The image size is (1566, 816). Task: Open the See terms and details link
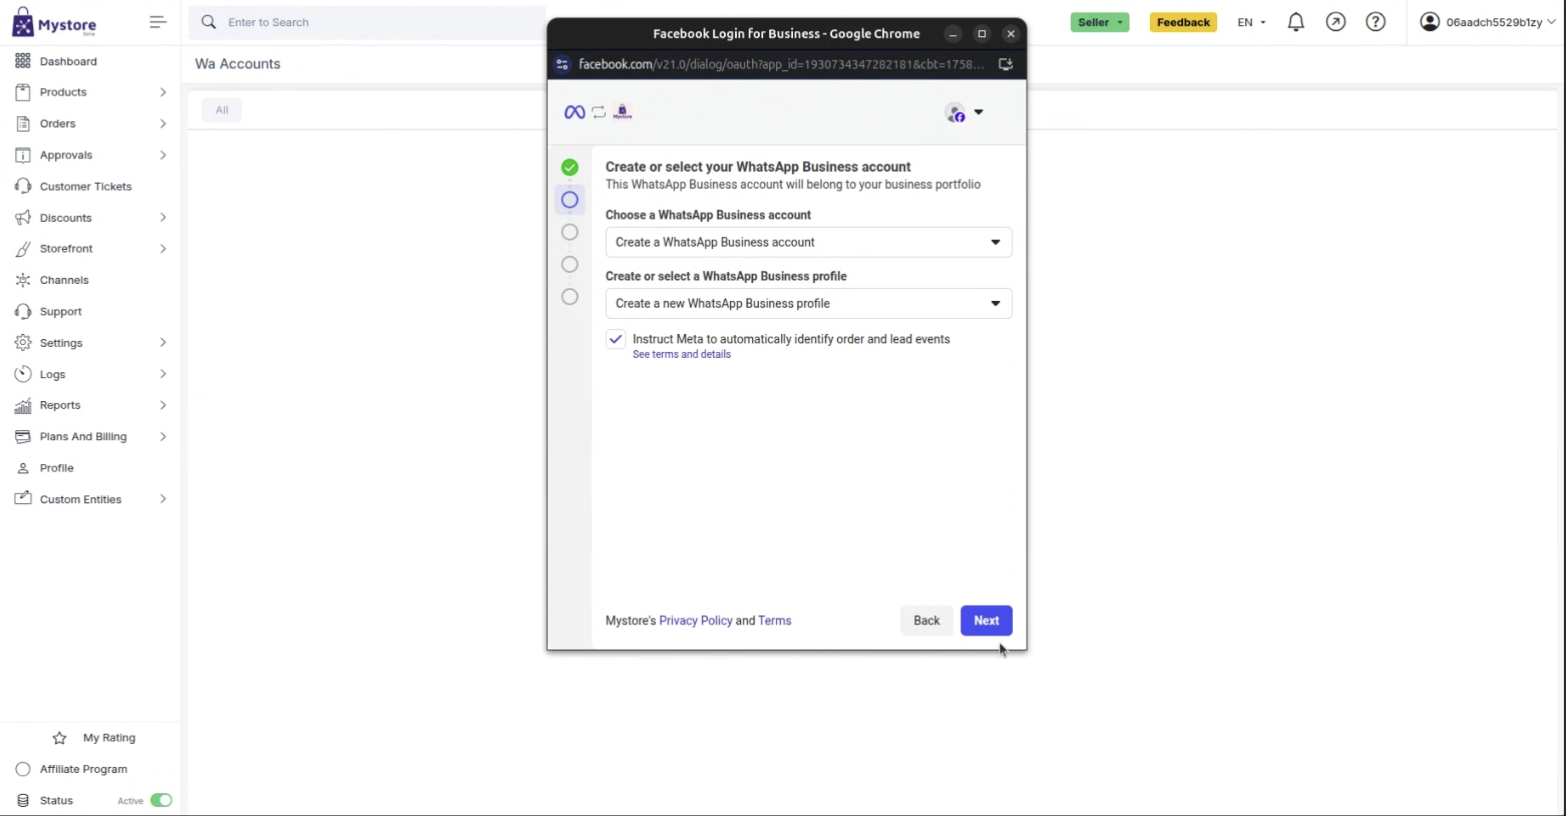pyautogui.click(x=681, y=354)
